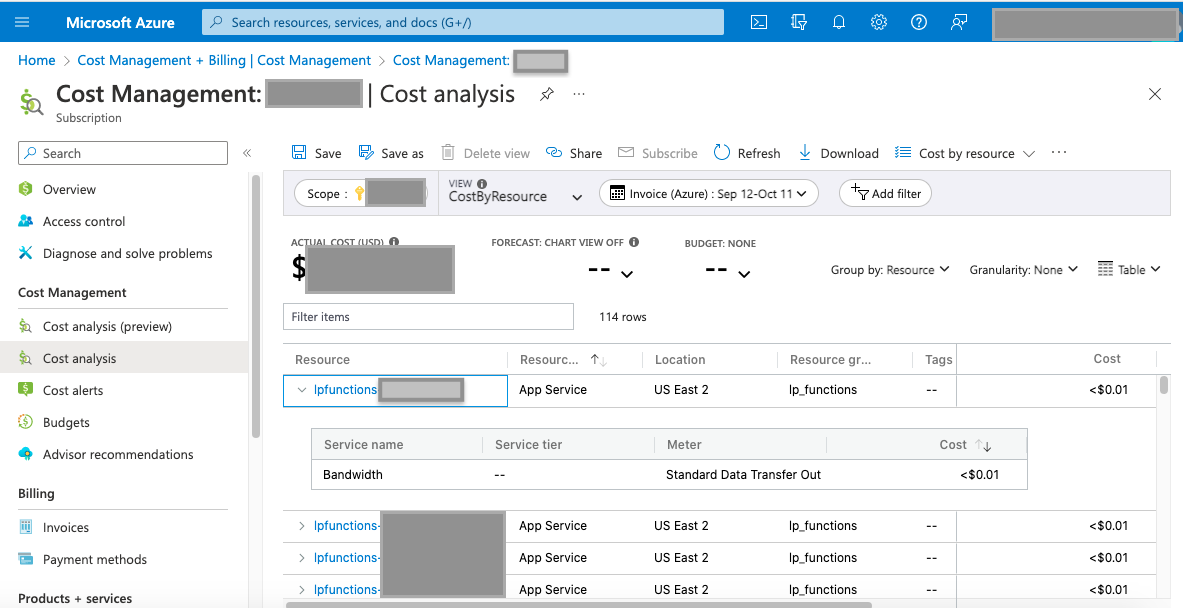This screenshot has width=1183, height=608.
Task: Open Cloud Shell from the top bar
Action: pyautogui.click(x=759, y=22)
